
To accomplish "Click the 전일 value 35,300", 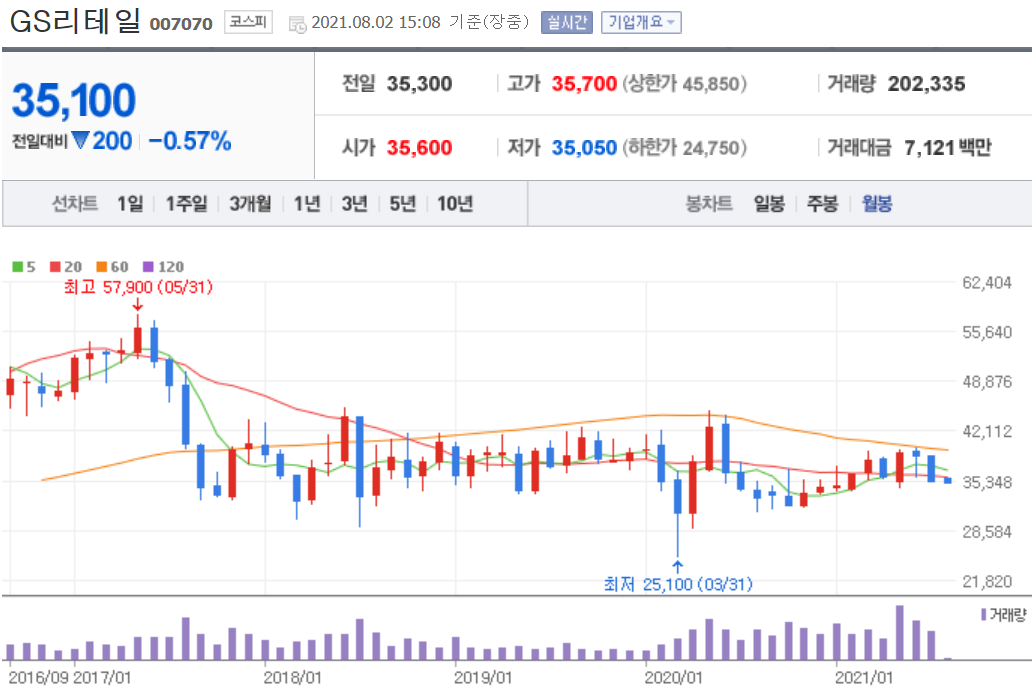I will 419,84.
